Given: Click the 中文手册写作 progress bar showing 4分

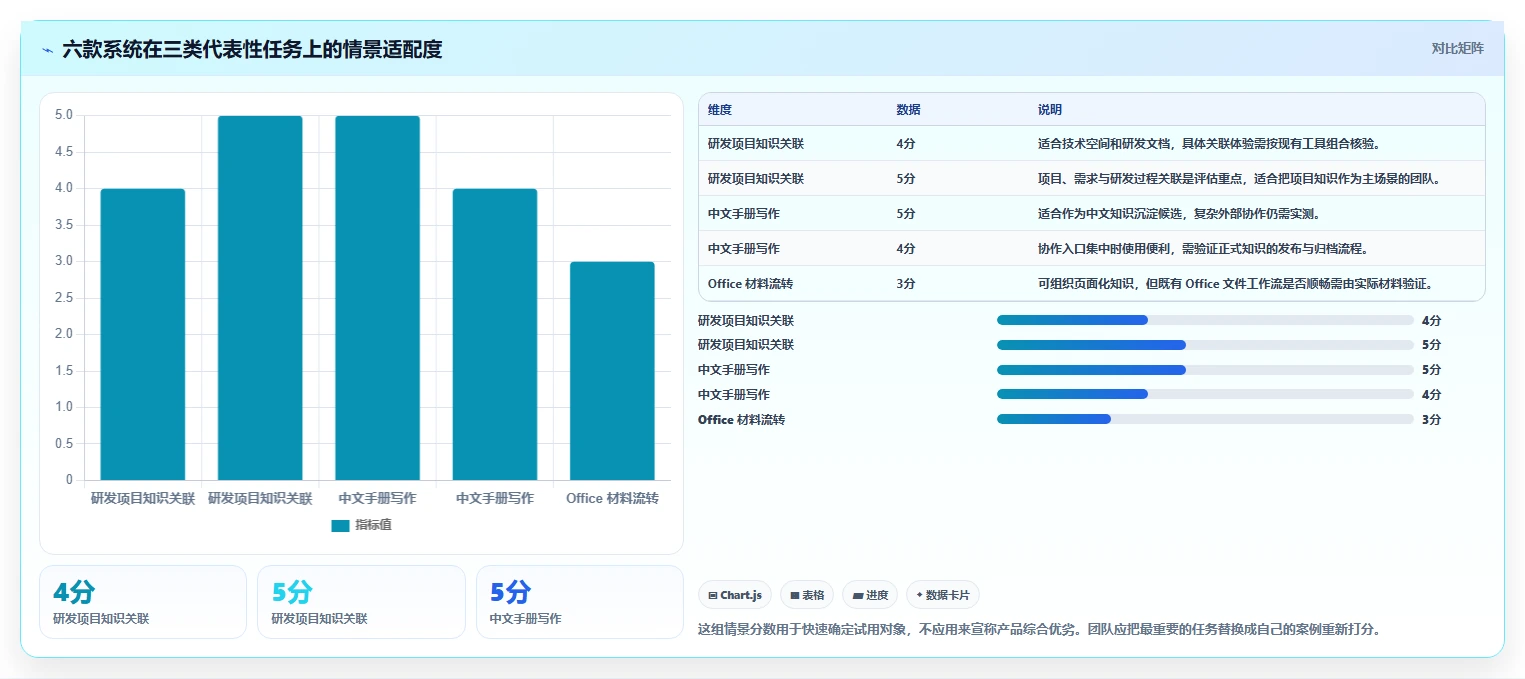Looking at the screenshot, I should coord(1205,394).
